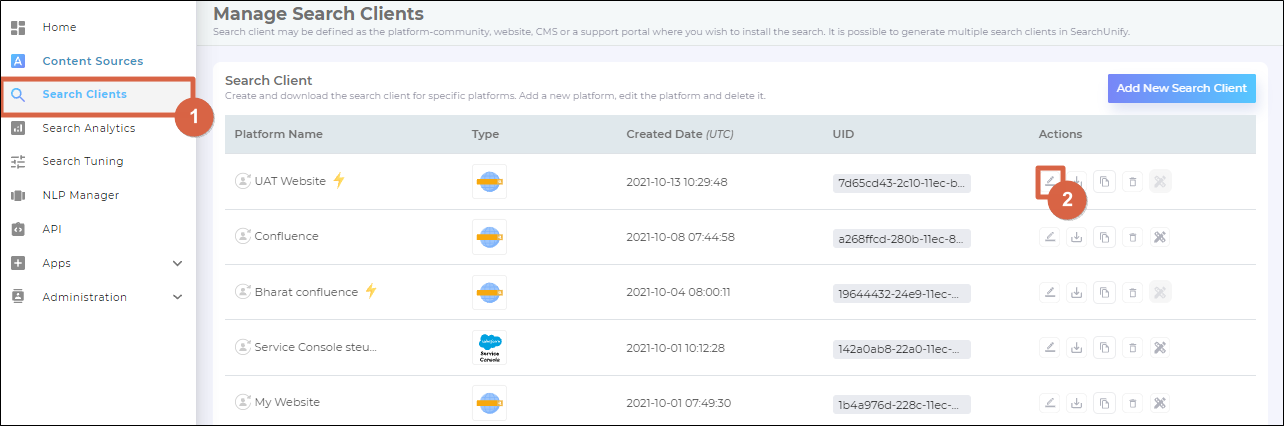Click the Salesforce Service Console type thumbnail
The image size is (1284, 426).
[x=489, y=348]
